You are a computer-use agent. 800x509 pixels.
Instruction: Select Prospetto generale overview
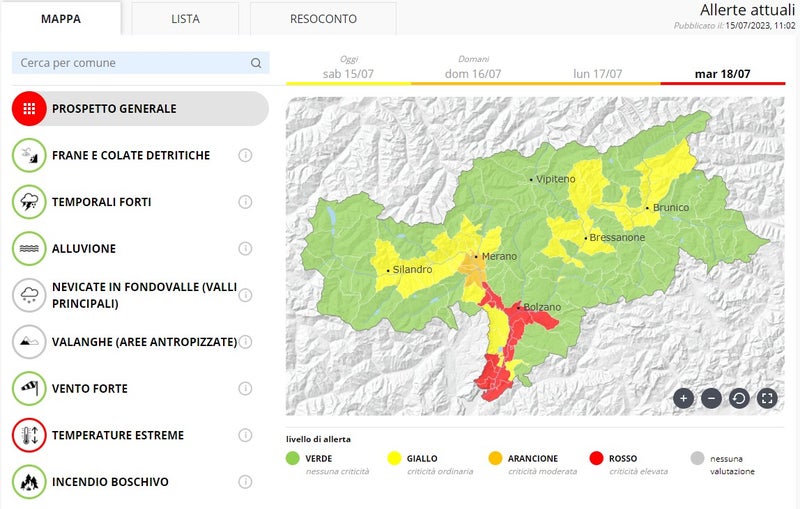[x=140, y=108]
